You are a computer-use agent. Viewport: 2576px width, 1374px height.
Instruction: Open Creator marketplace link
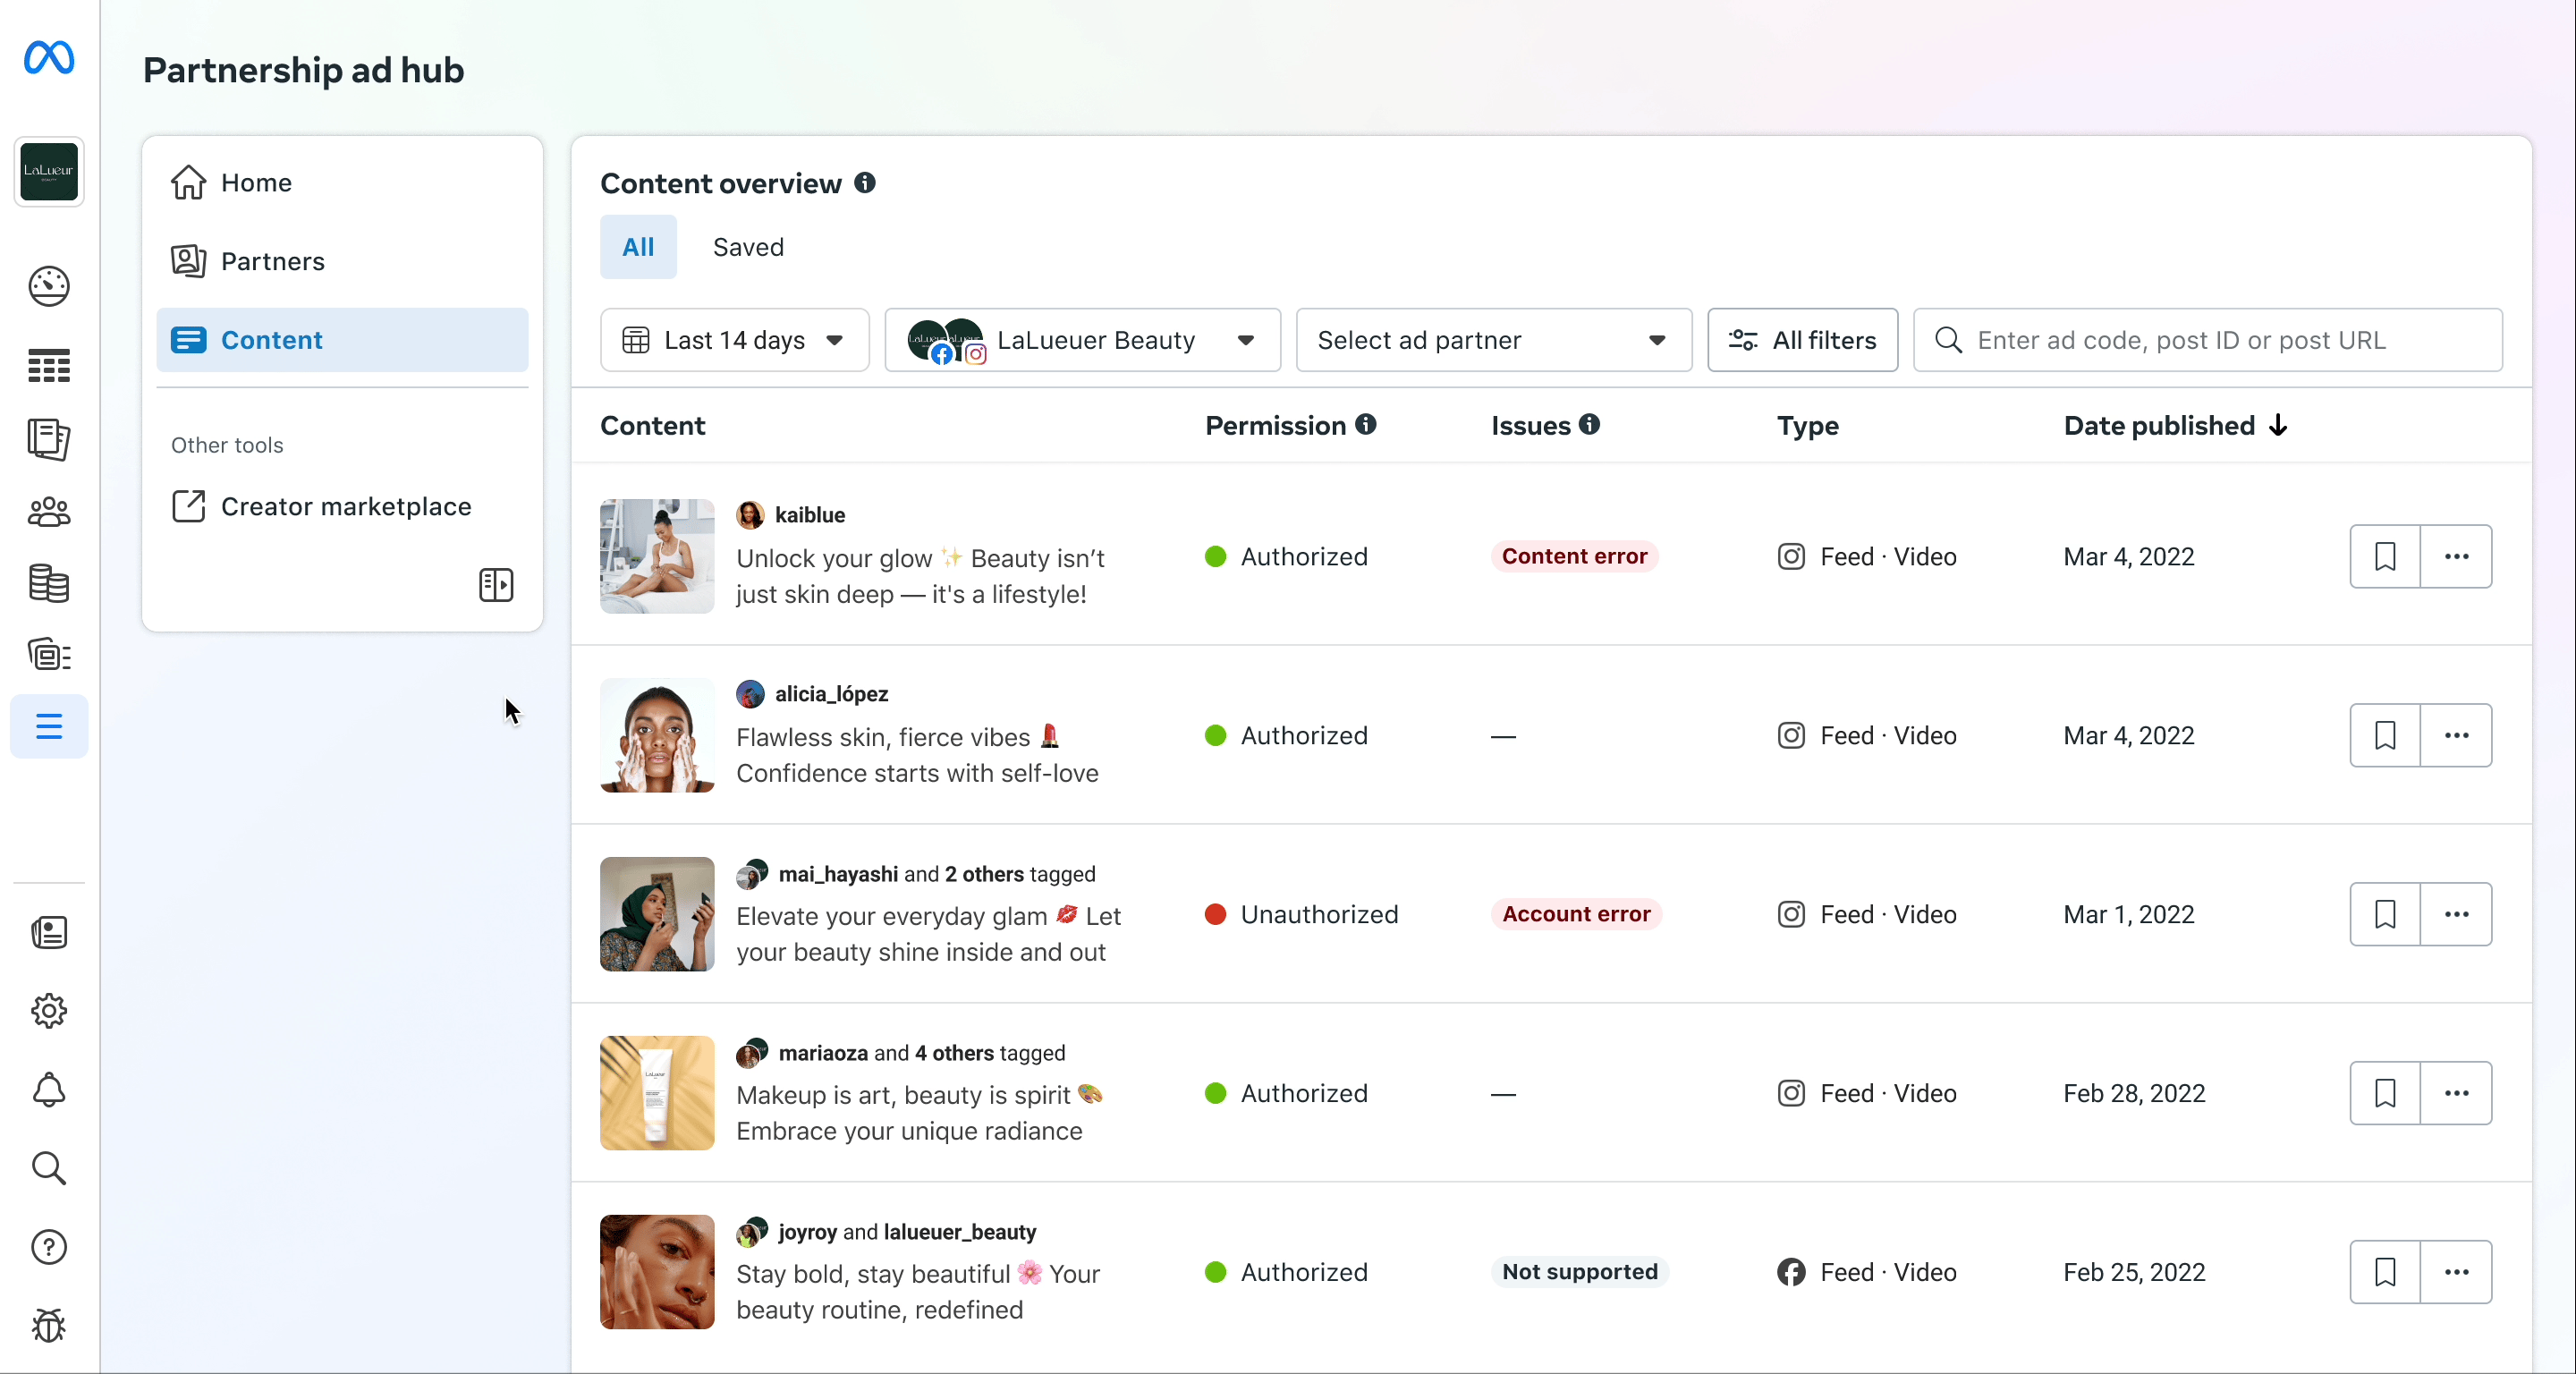pos(345,506)
